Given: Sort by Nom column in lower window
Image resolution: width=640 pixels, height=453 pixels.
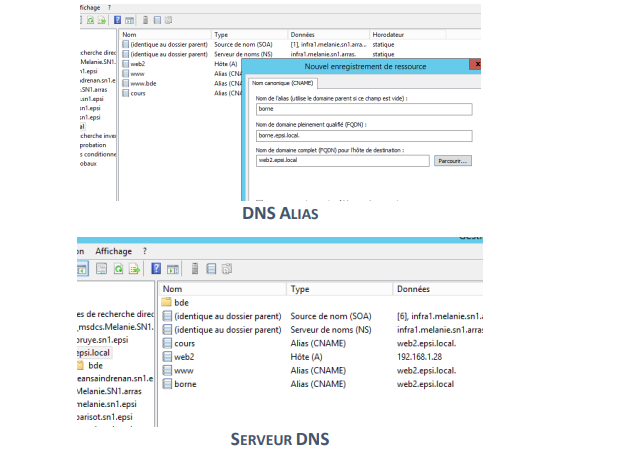Looking at the screenshot, I should pyautogui.click(x=222, y=289).
